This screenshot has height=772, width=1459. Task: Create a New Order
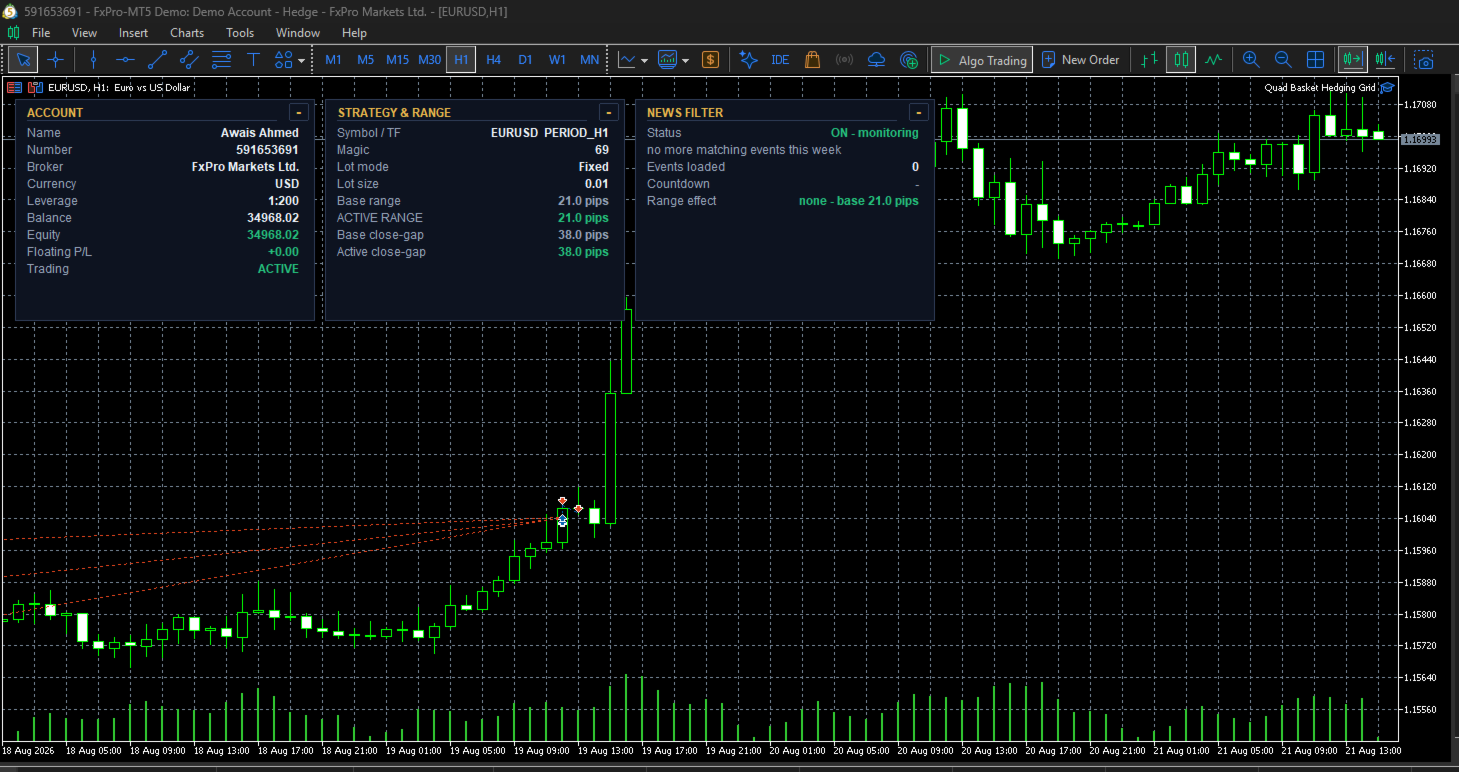[x=1081, y=60]
